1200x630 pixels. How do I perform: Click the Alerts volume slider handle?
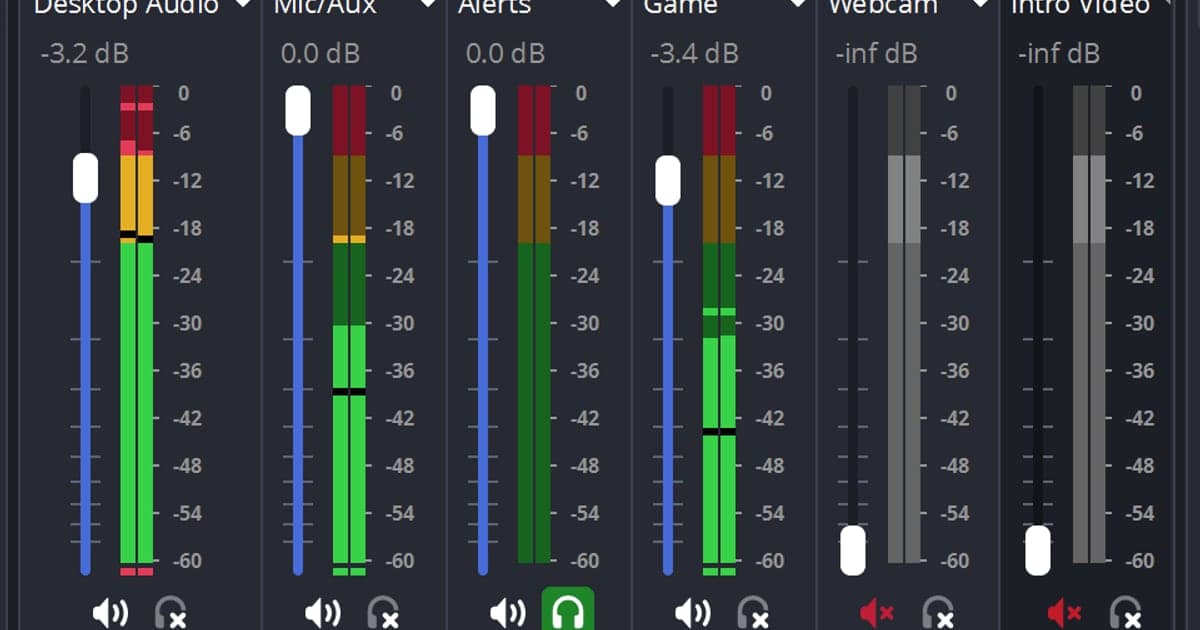pos(483,110)
